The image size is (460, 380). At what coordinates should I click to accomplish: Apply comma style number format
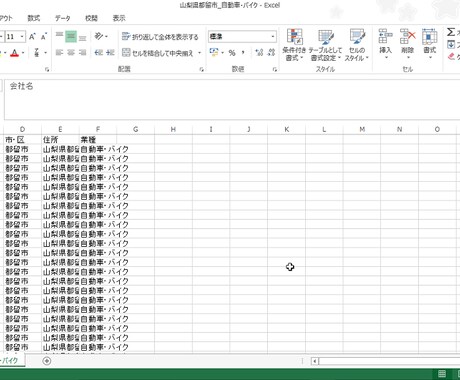pos(243,52)
